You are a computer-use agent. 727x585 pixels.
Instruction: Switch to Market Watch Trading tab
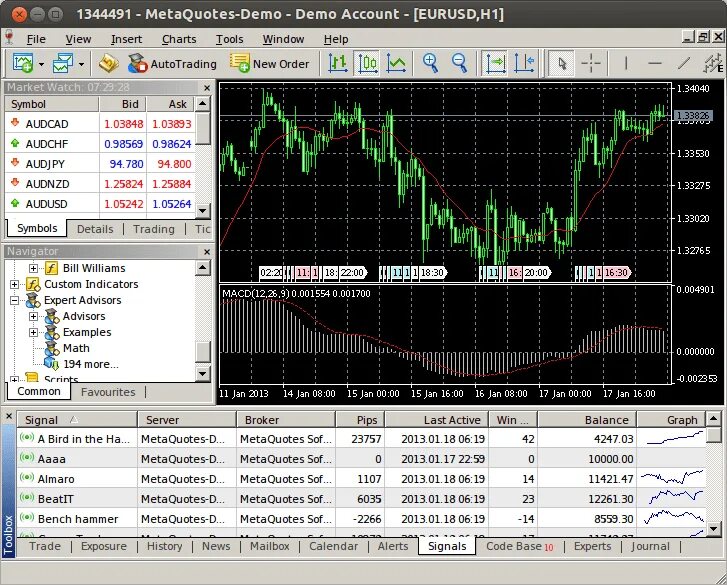click(154, 229)
